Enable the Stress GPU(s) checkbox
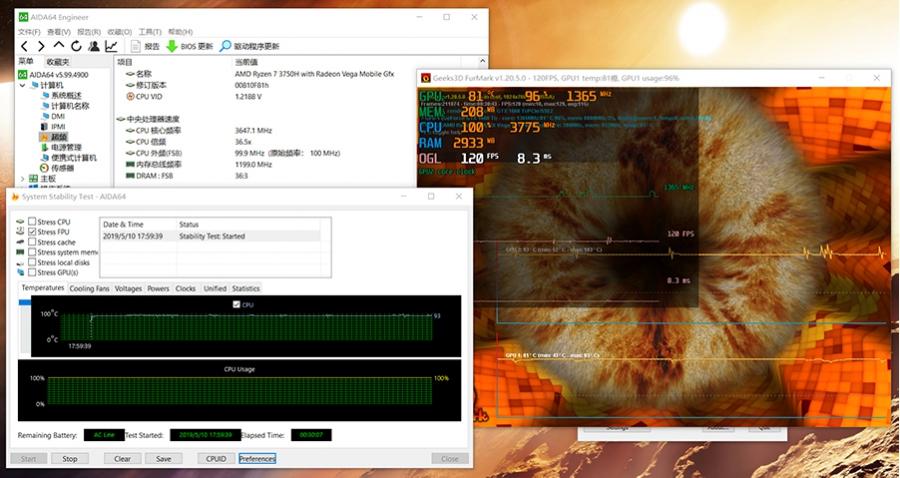Screen dimensions: 900x478 [32, 272]
